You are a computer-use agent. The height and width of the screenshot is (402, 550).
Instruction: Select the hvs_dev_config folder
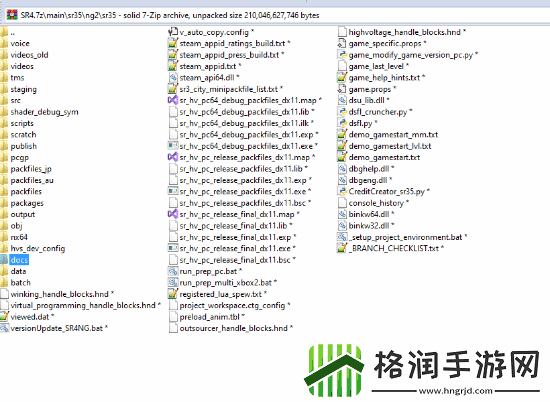point(33,248)
